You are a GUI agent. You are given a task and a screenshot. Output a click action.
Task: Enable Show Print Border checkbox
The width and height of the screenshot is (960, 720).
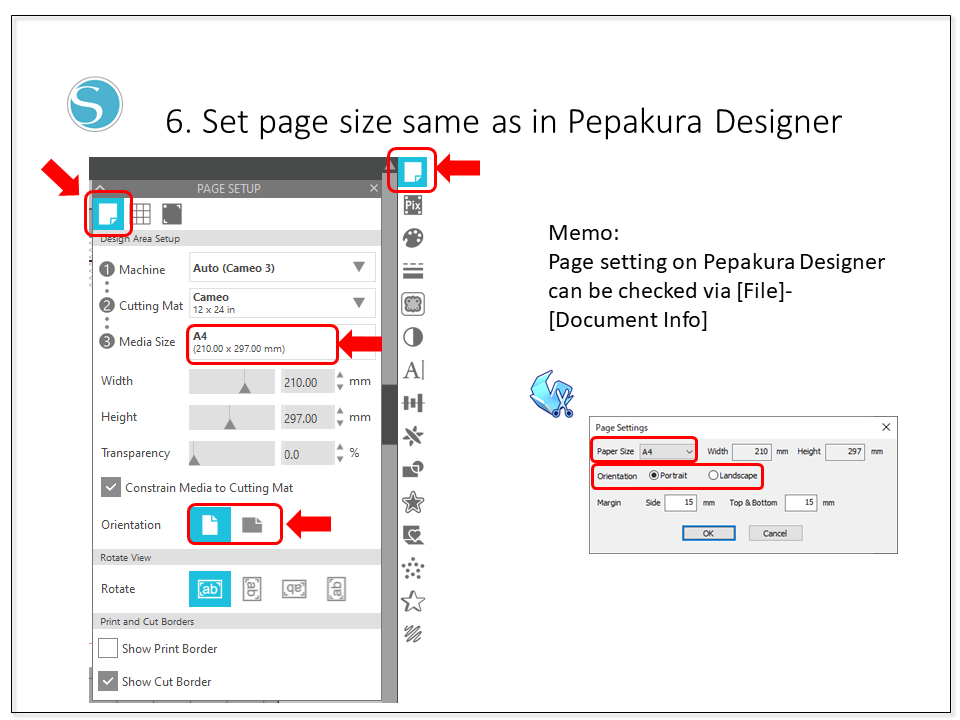pyautogui.click(x=108, y=648)
